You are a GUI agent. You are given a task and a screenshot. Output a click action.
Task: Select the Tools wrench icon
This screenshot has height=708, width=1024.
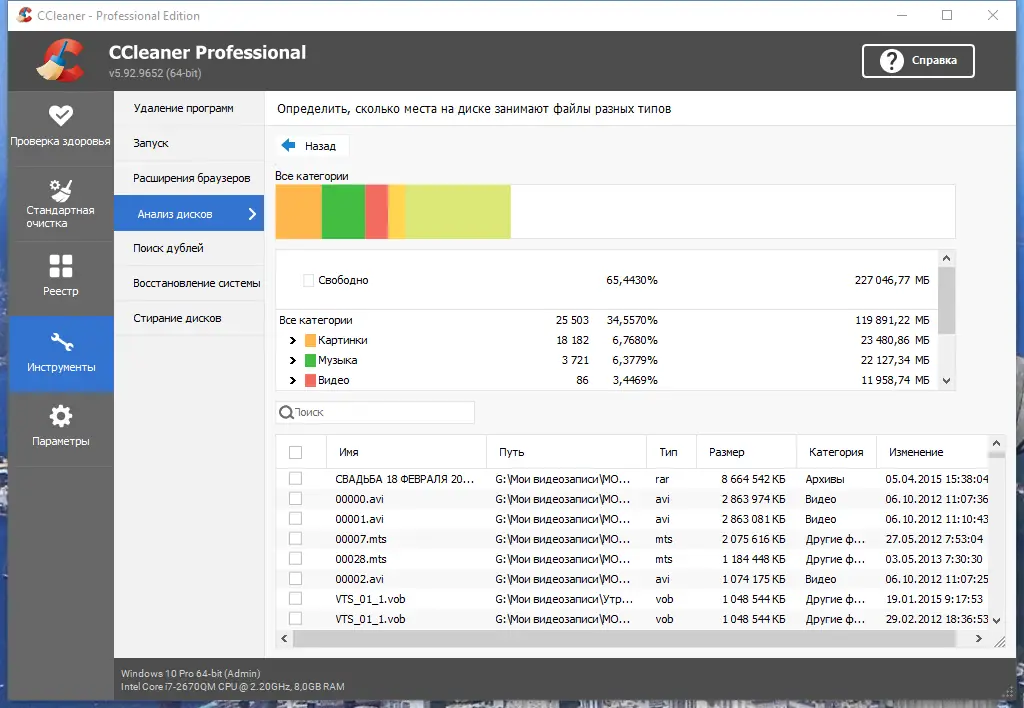tap(61, 342)
